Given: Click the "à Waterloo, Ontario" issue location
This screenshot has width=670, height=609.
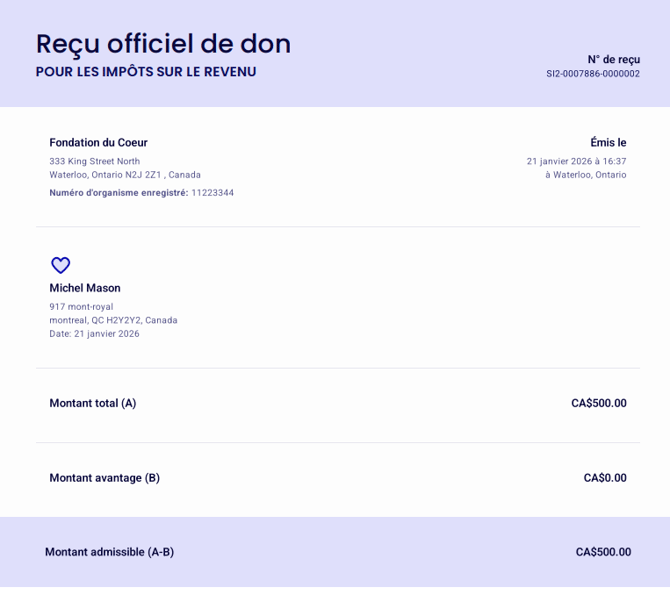Looking at the screenshot, I should coord(585,175).
